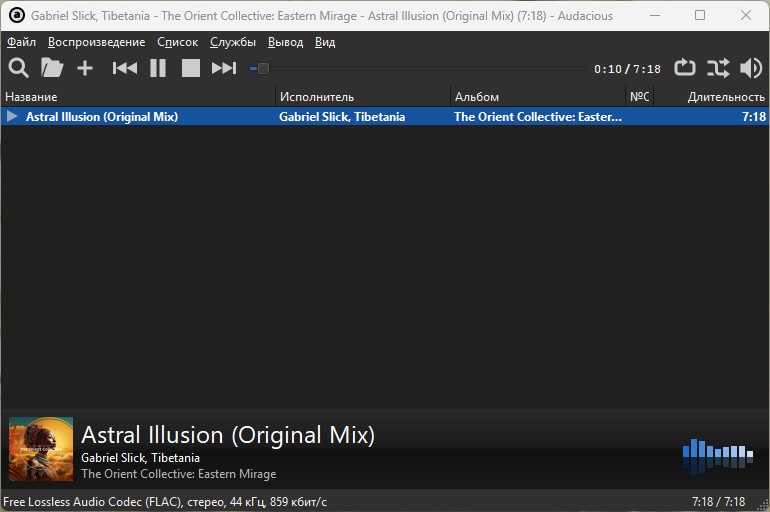This screenshot has width=770, height=512.
Task: Toggle shuffle mode
Action: click(x=718, y=68)
